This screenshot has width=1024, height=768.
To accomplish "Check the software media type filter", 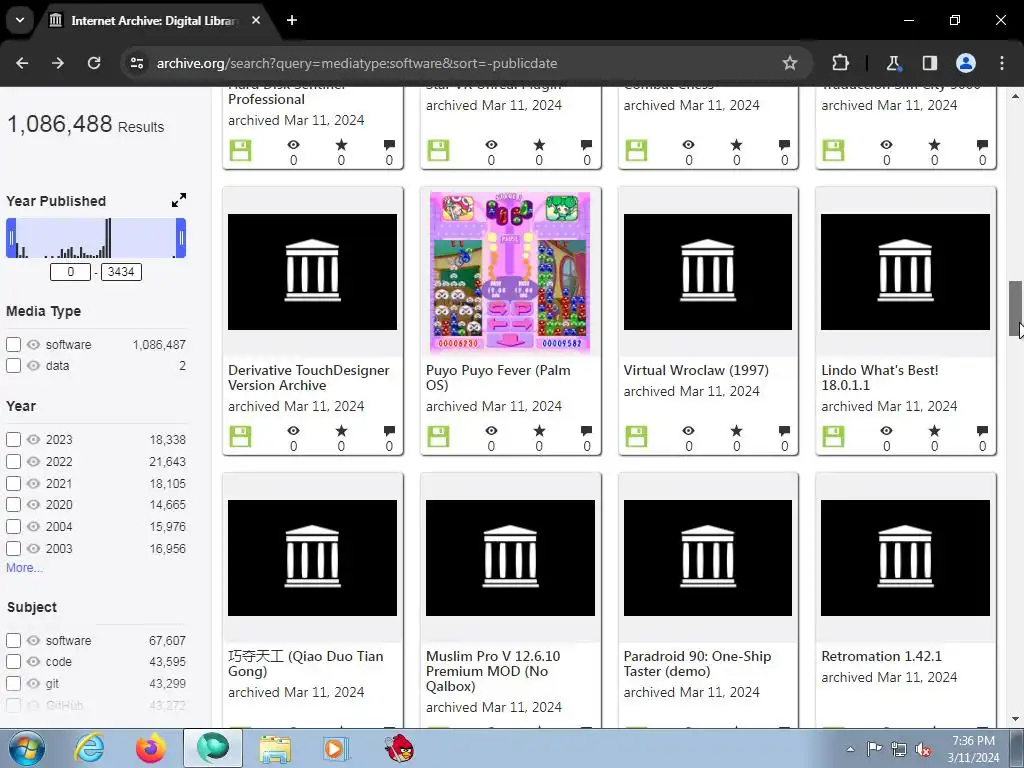I will point(13,344).
